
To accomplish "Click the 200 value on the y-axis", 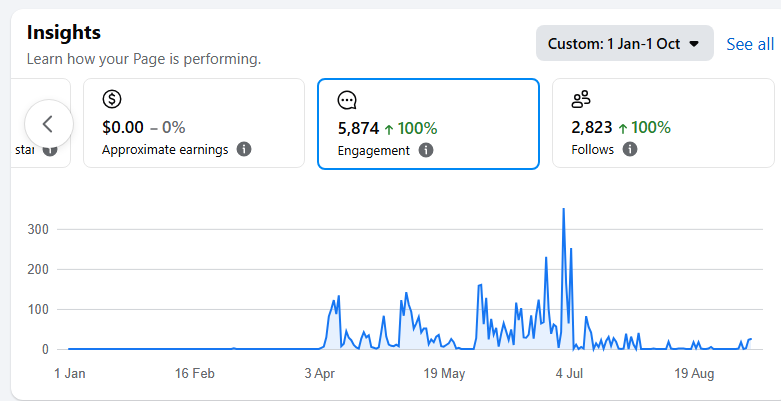I will coord(38,269).
